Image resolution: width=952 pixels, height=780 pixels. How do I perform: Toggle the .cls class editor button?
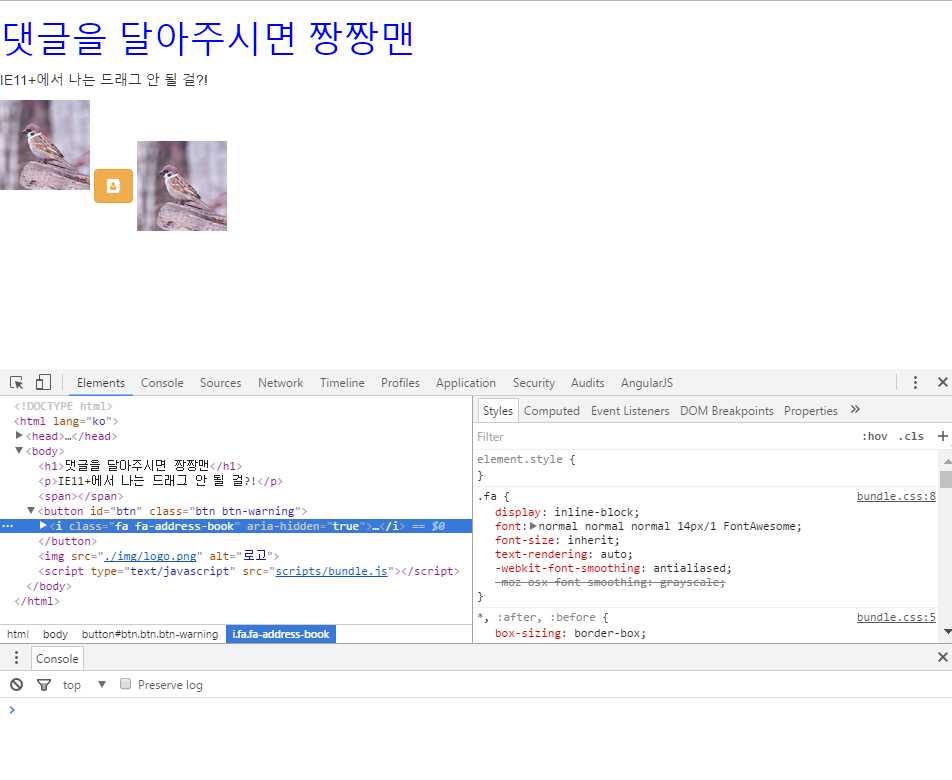click(911, 436)
